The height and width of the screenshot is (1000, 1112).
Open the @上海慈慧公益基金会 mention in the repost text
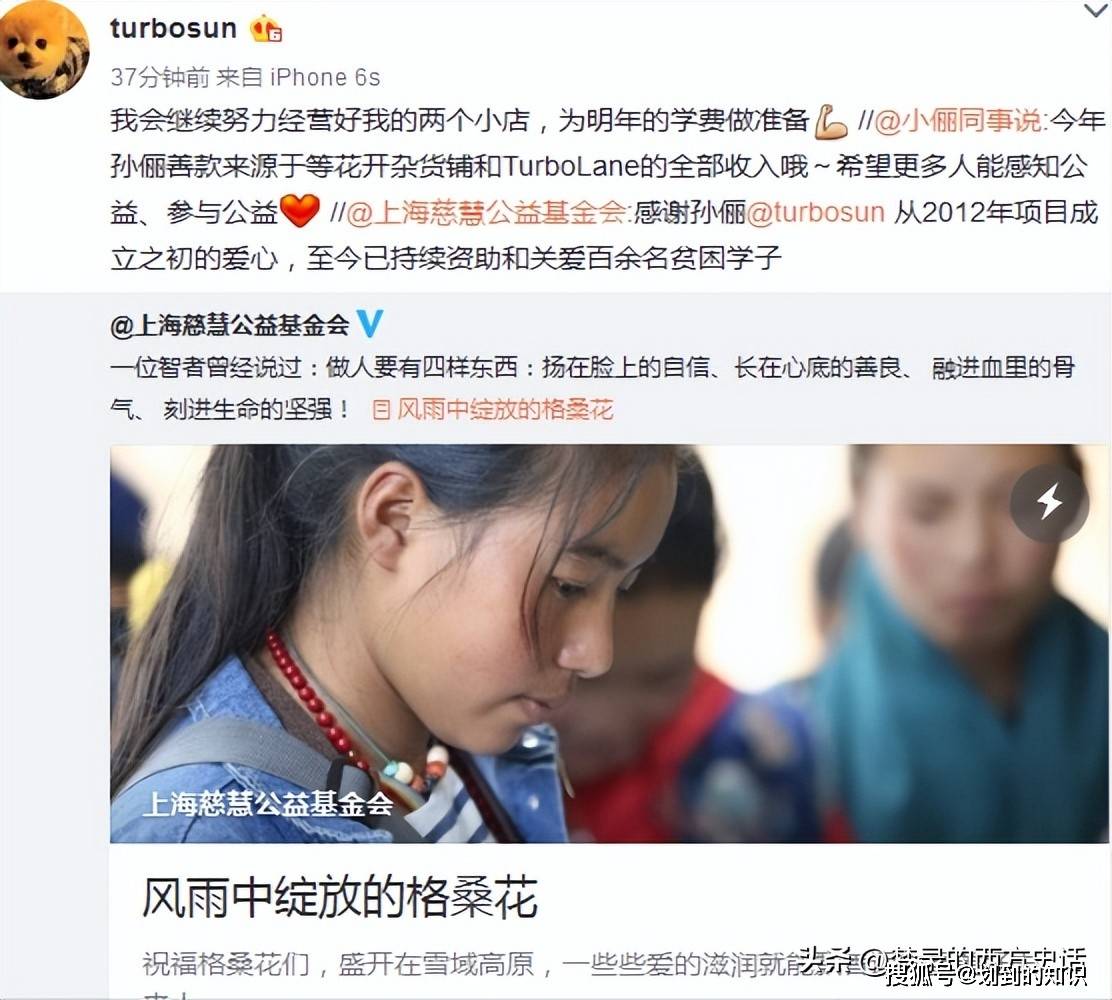(485, 213)
